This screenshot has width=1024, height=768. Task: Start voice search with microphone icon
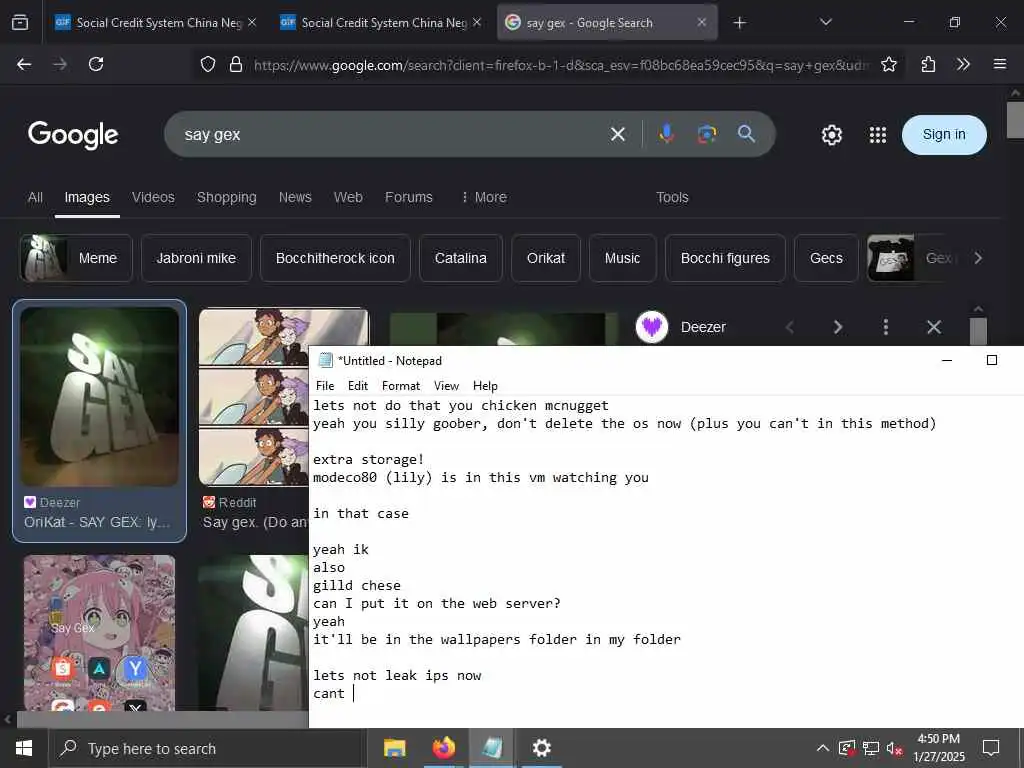click(666, 134)
